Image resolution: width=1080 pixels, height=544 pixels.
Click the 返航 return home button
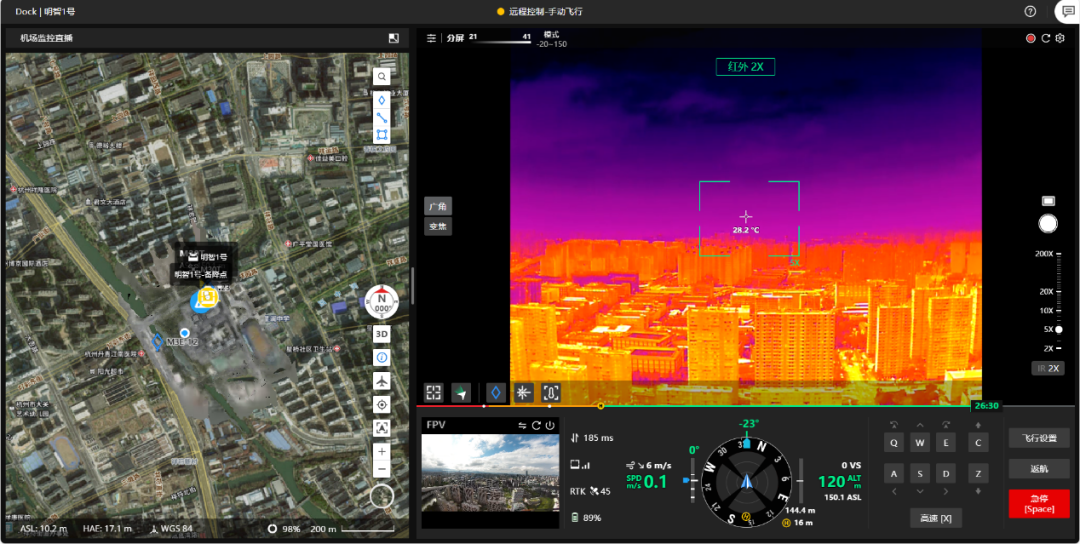(x=1039, y=468)
